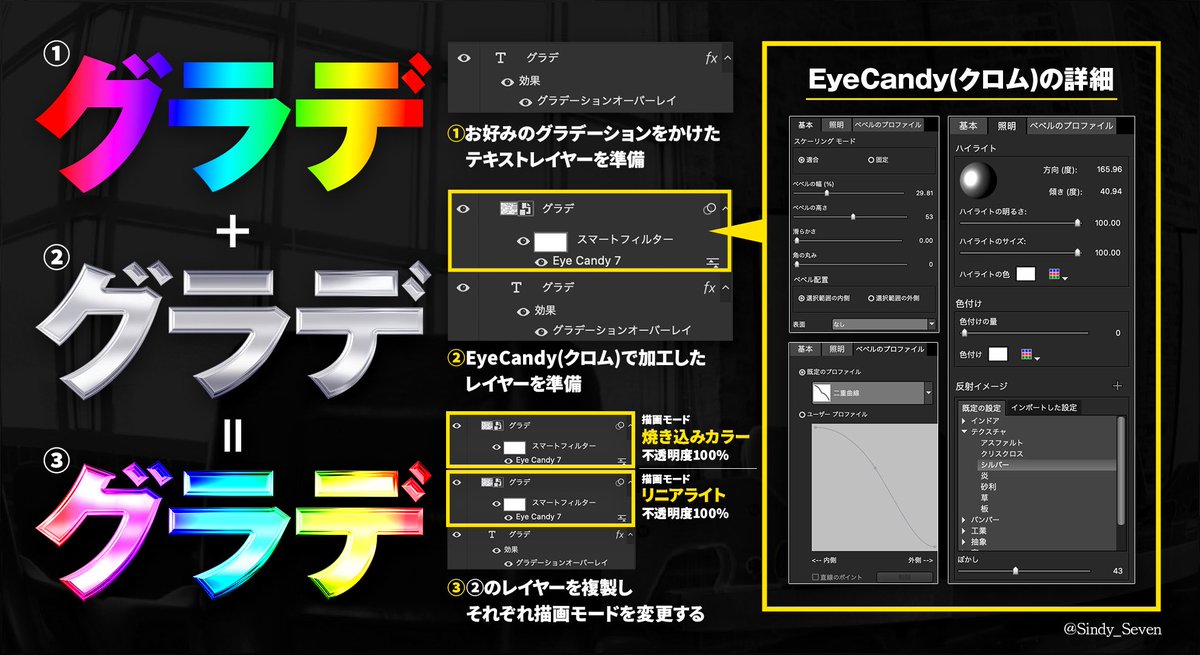Select the シルバー texture preset

[995, 463]
